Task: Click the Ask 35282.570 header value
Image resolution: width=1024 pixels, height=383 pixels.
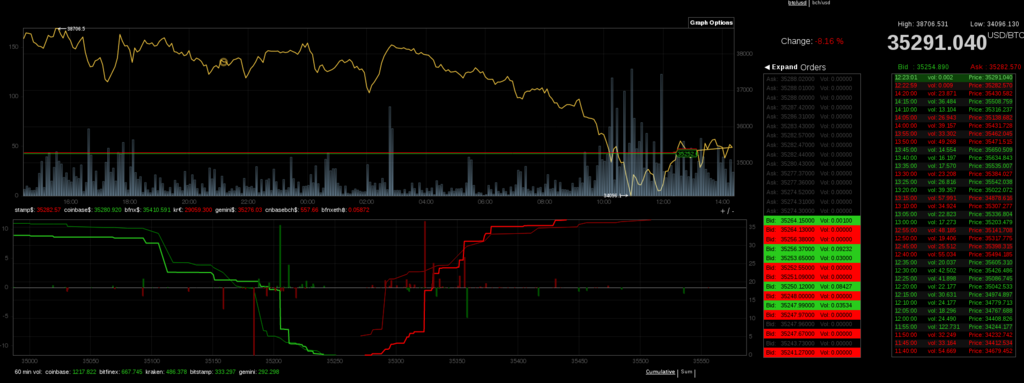Action: pos(995,67)
